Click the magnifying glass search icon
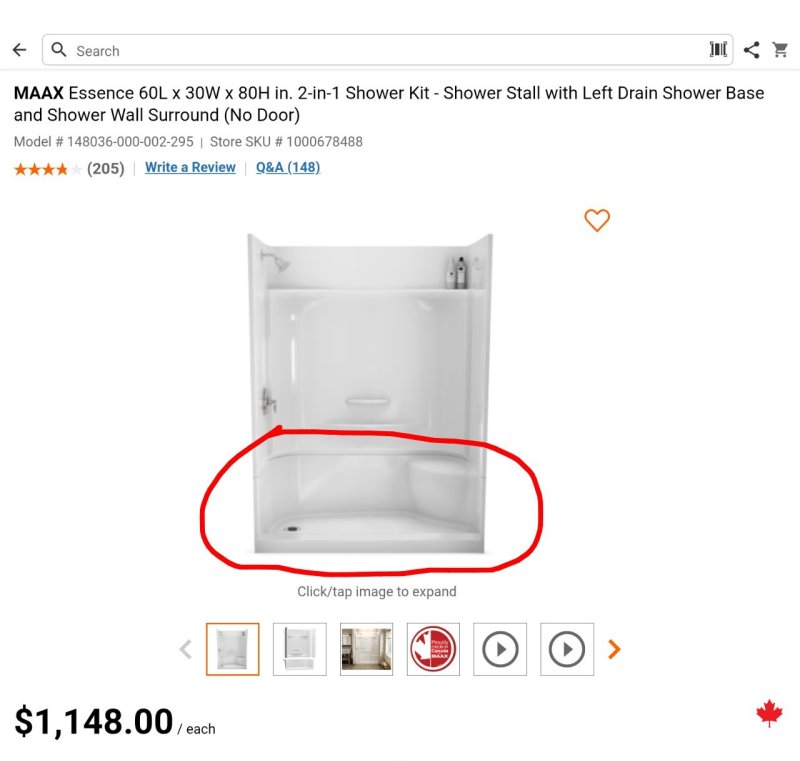Image resolution: width=800 pixels, height=761 pixels. tap(59, 50)
